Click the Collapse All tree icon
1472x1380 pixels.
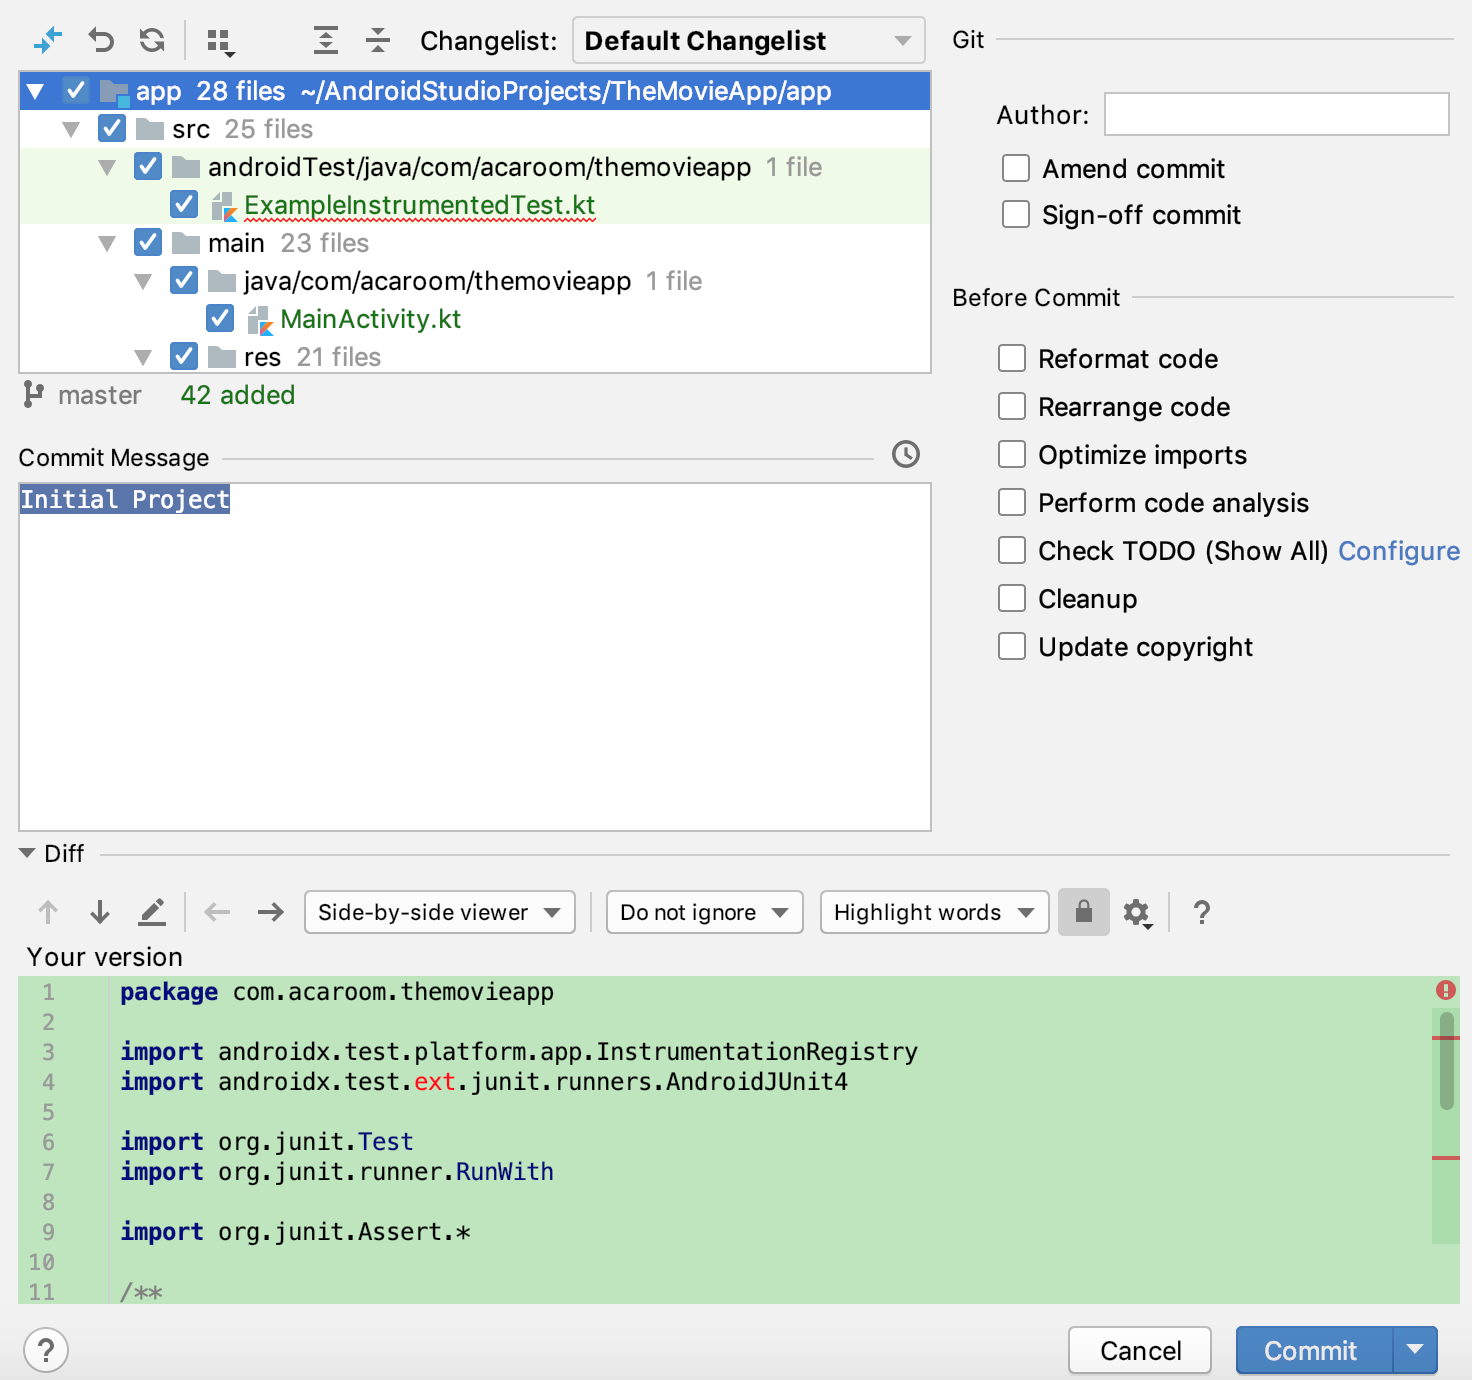pyautogui.click(x=377, y=41)
